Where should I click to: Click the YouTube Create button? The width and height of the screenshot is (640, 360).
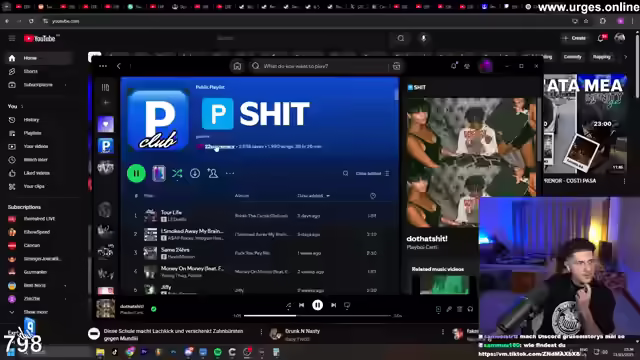click(x=575, y=38)
